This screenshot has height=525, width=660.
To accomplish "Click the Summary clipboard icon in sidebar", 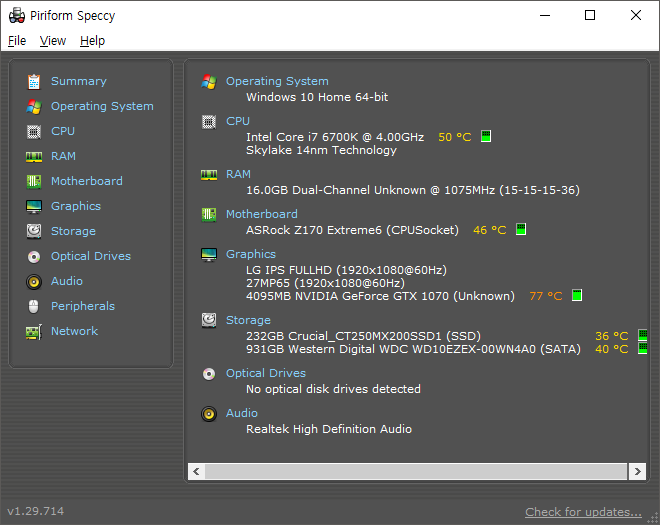I will [34, 82].
